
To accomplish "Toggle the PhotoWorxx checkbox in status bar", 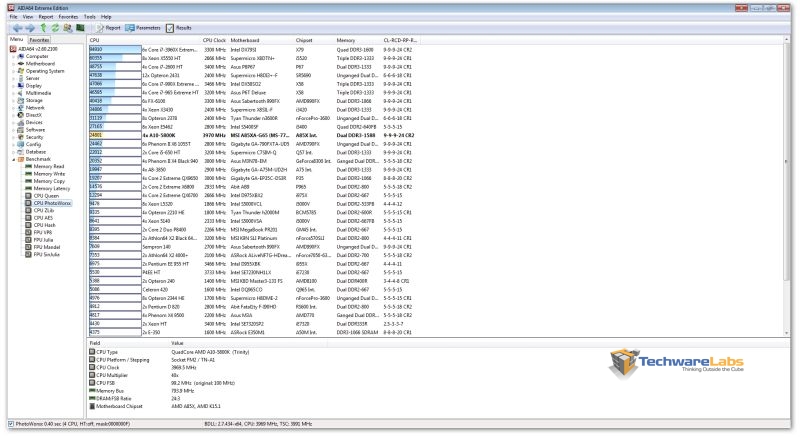I will click(x=11, y=424).
